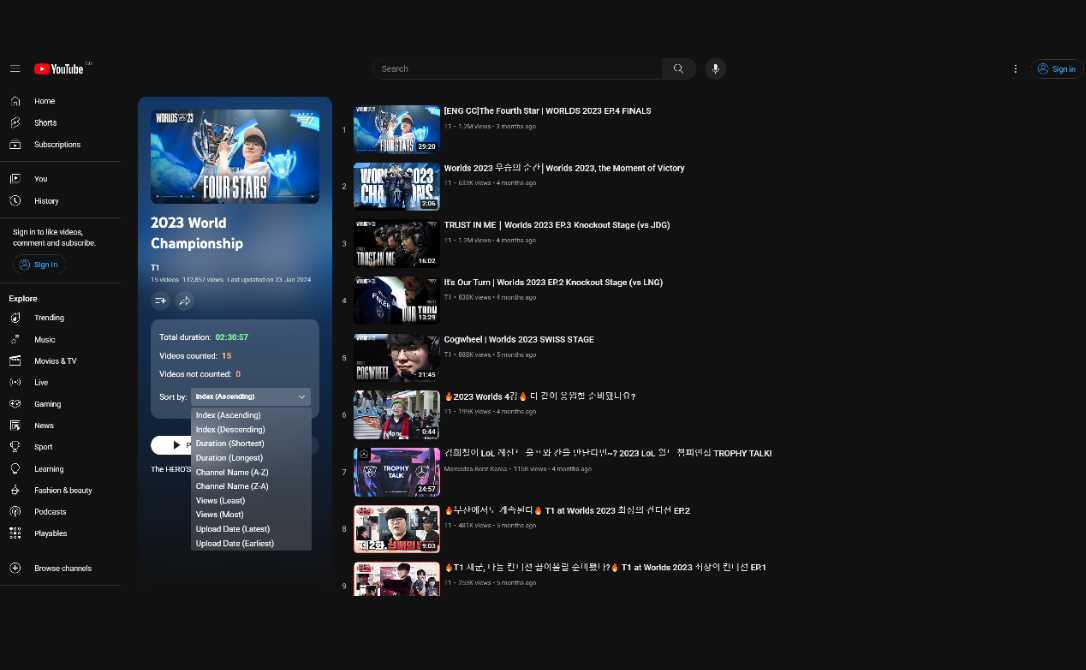Image resolution: width=1086 pixels, height=670 pixels.
Task: Click the Total duration value 02:30:57
Action: click(231, 337)
